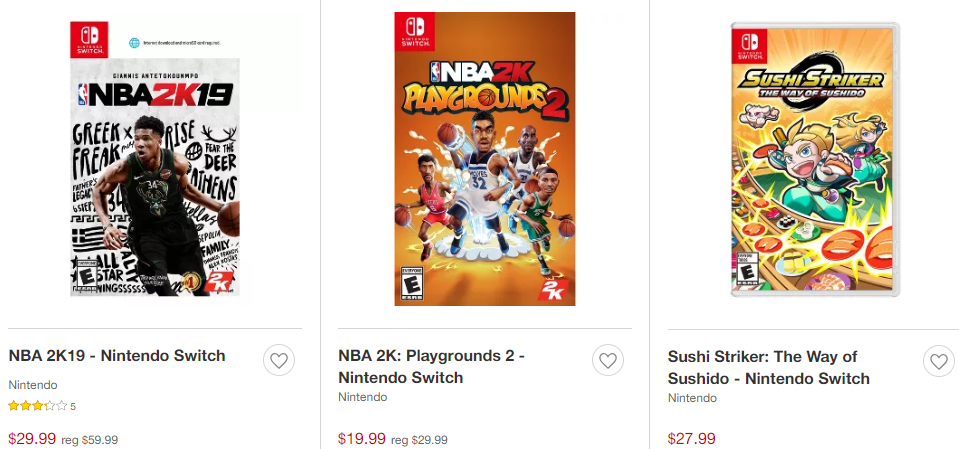The height and width of the screenshot is (449, 959).
Task: Click the Nintendo brand under Sushi Striker
Action: (692, 398)
